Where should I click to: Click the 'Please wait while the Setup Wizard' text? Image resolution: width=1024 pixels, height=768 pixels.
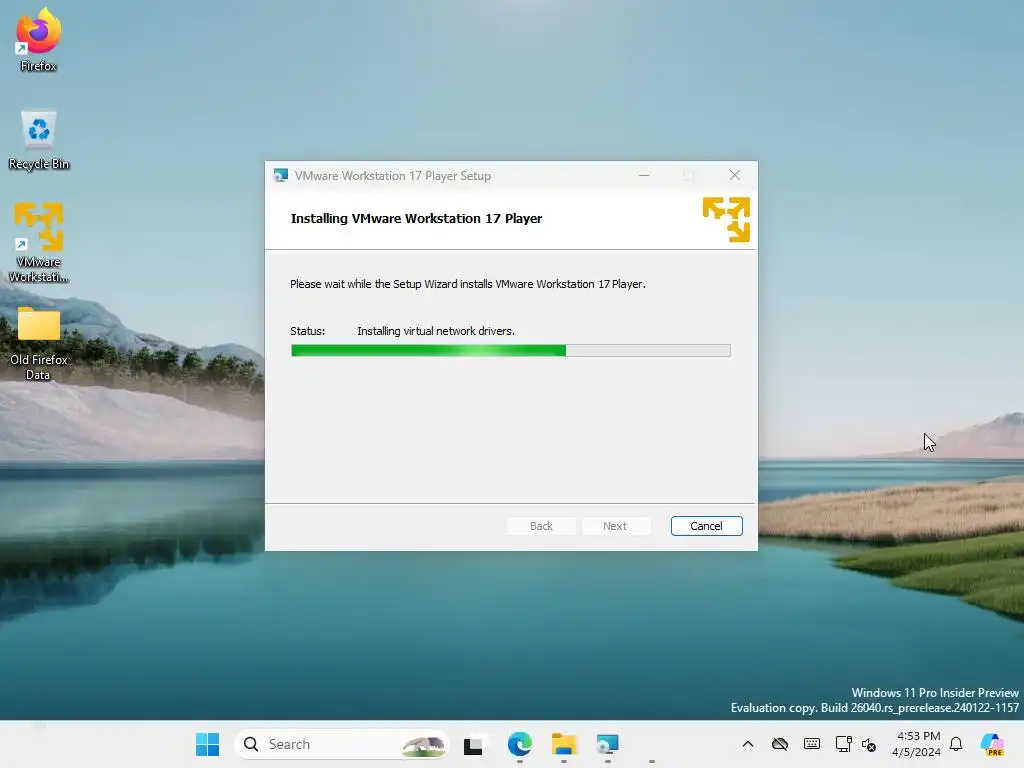(468, 284)
